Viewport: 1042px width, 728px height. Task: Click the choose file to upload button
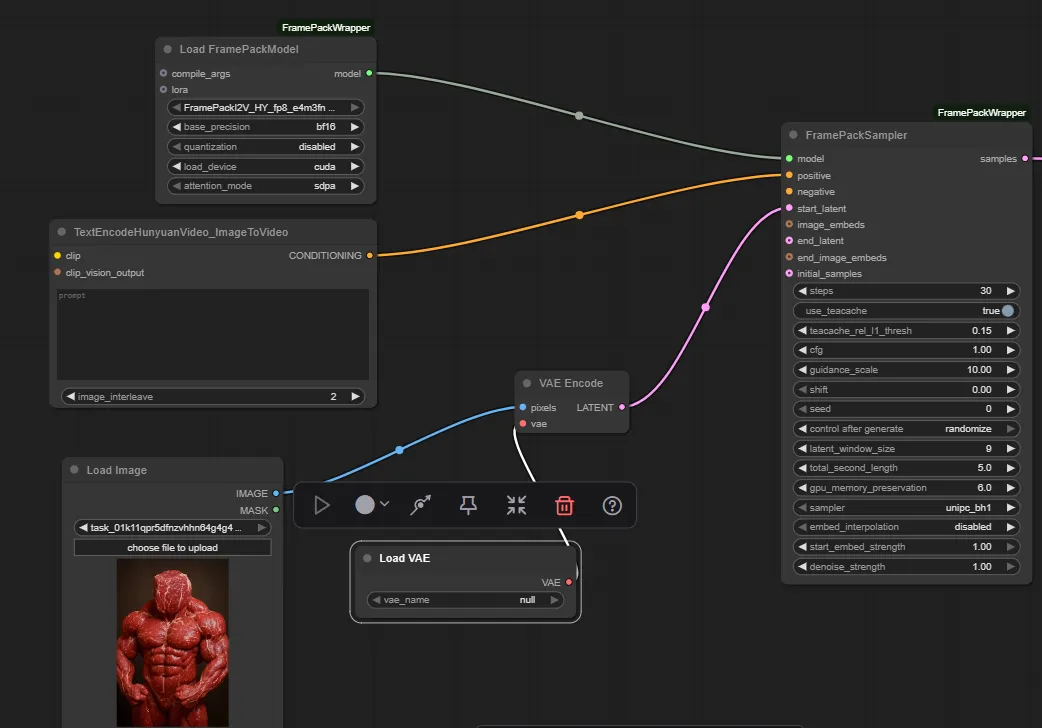coord(171,547)
